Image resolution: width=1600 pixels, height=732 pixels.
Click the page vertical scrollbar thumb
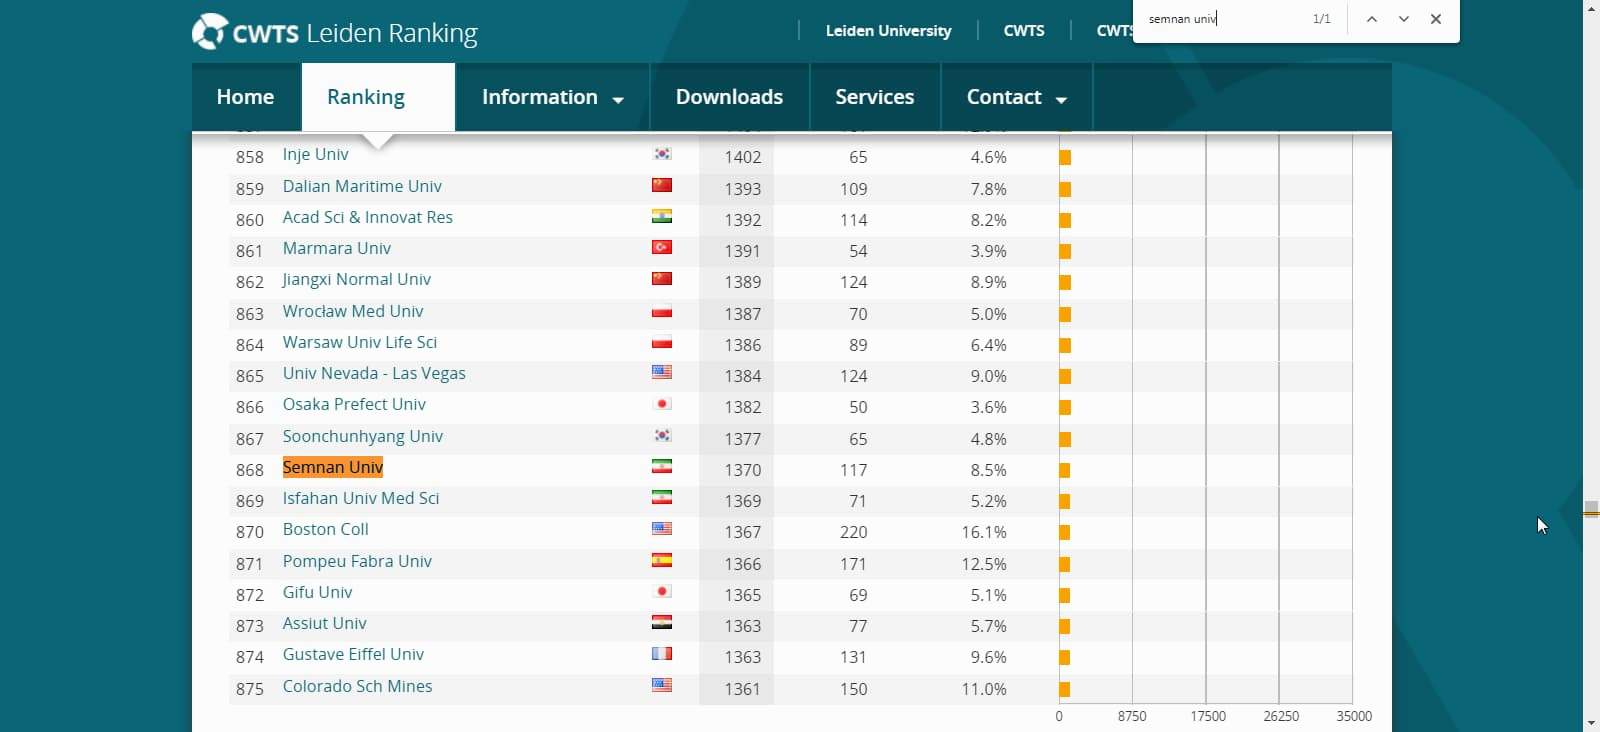click(1591, 507)
